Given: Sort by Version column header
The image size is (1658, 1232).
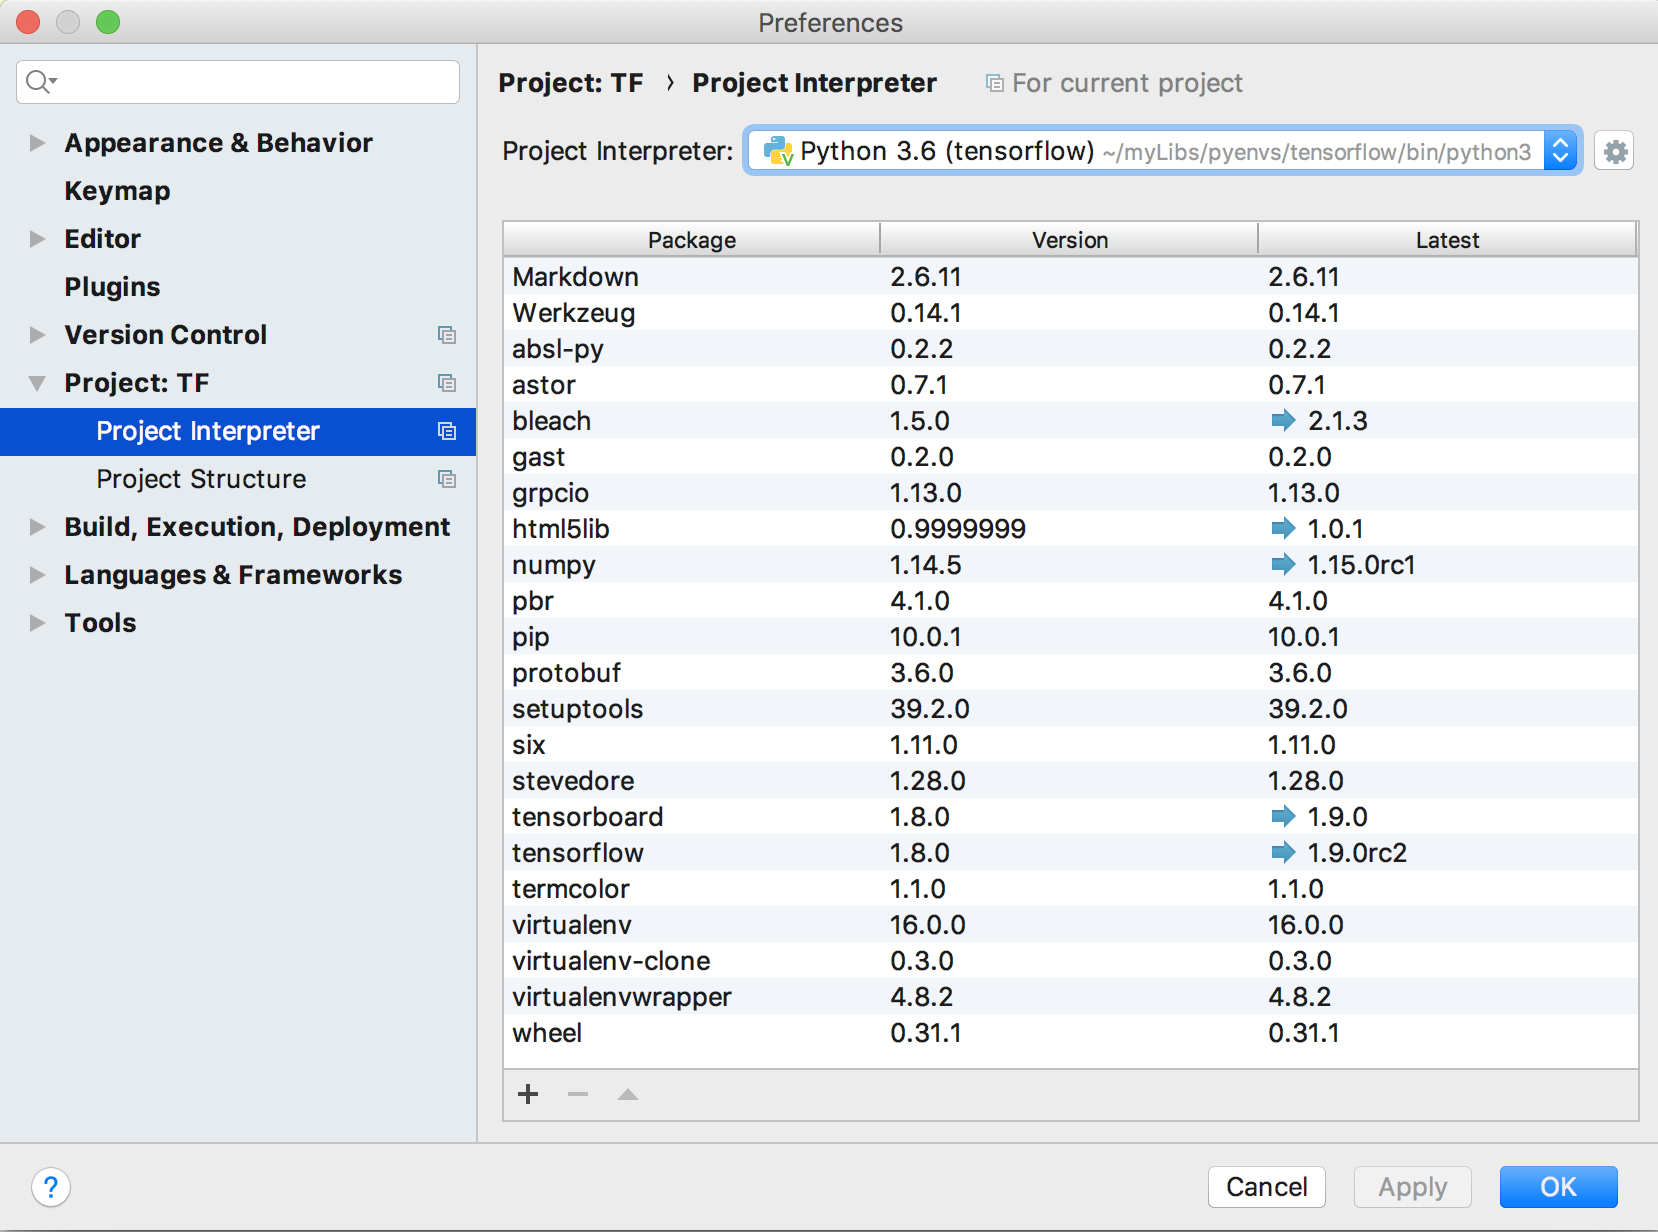Looking at the screenshot, I should (1069, 240).
